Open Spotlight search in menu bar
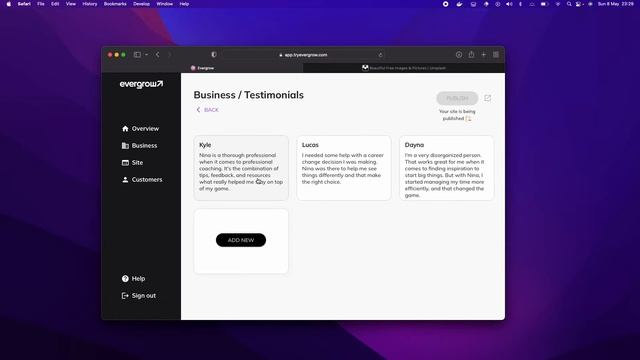This screenshot has width=640, height=360. 569,4
